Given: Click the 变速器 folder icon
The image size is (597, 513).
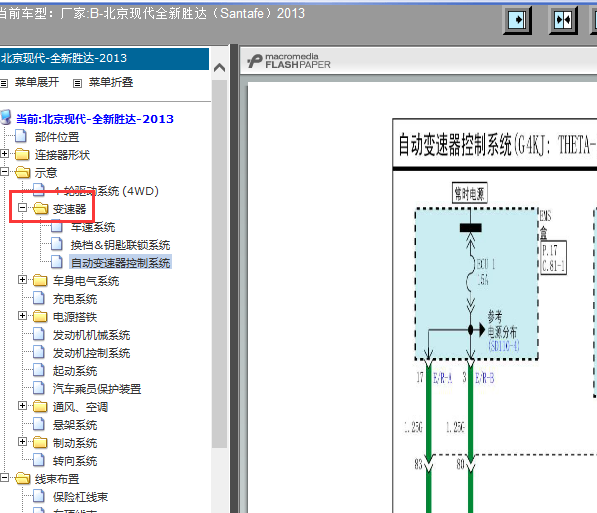Looking at the screenshot, I should point(40,208).
